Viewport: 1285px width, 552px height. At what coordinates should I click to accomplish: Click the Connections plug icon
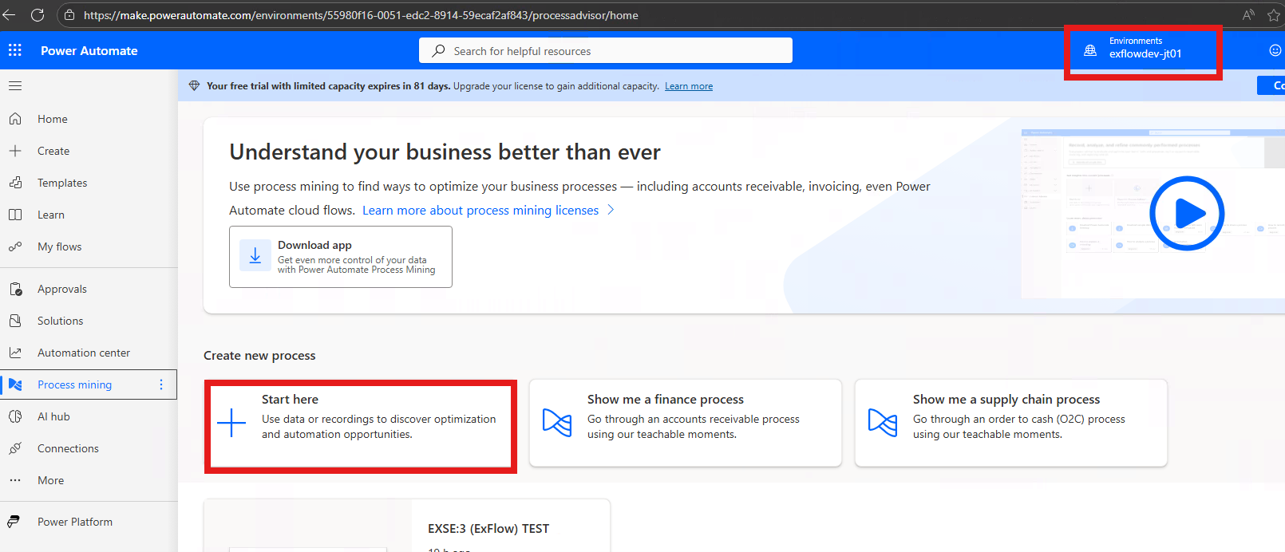click(15, 449)
